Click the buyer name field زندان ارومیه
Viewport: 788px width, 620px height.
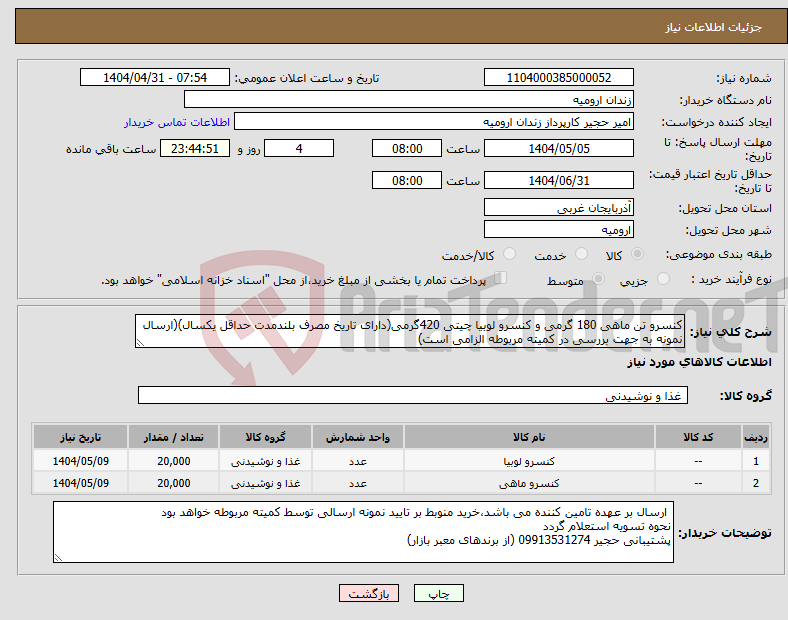409,99
